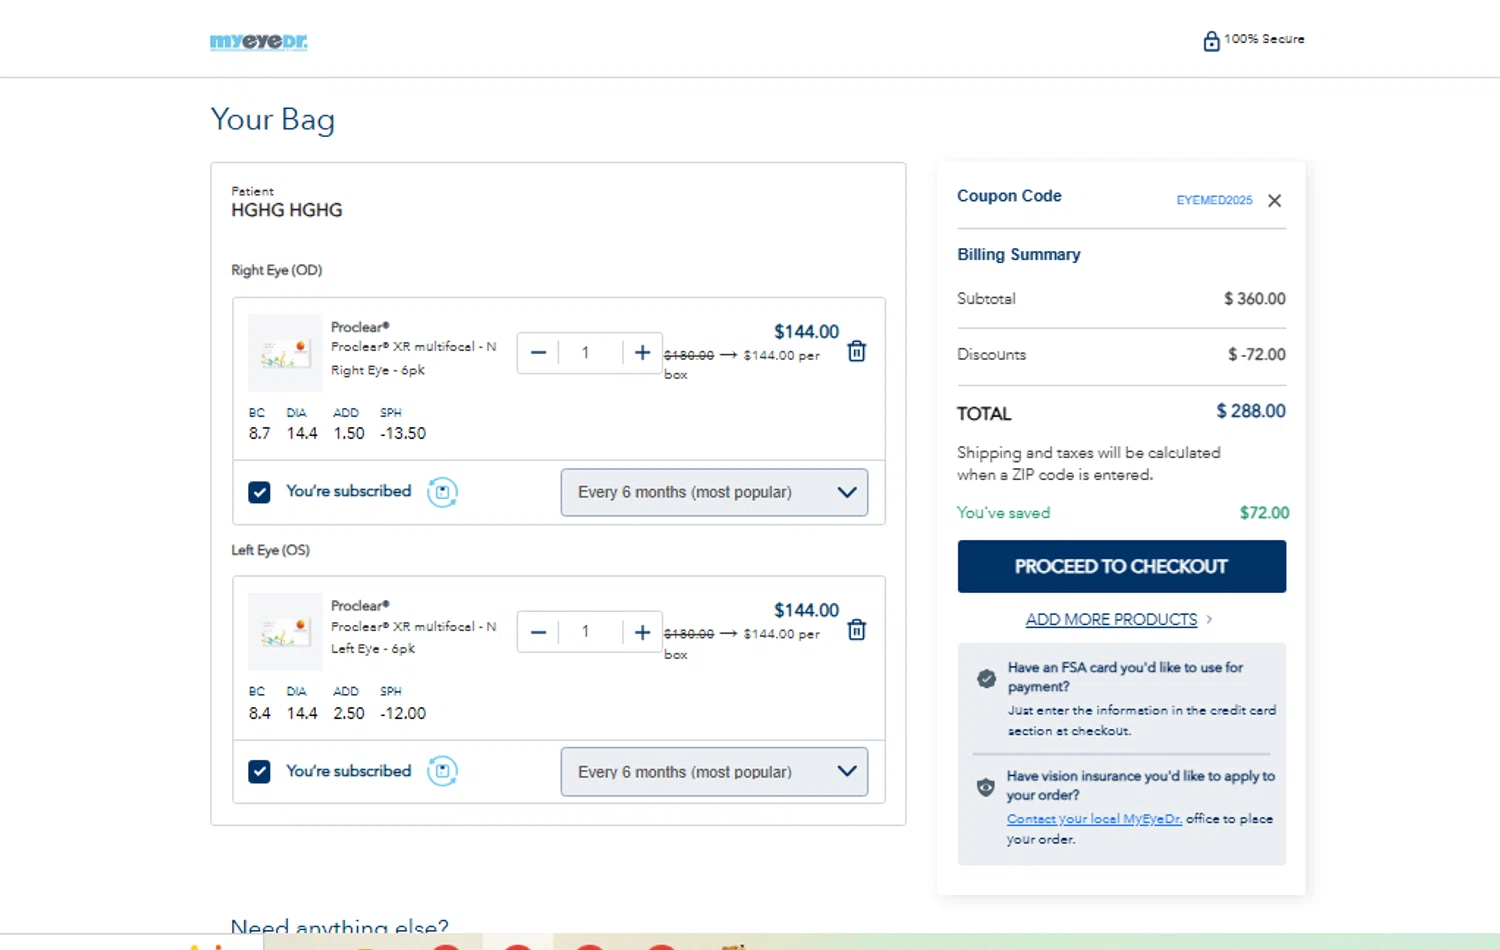Click the MyEyeDr logo
1500x950 pixels.
click(258, 41)
